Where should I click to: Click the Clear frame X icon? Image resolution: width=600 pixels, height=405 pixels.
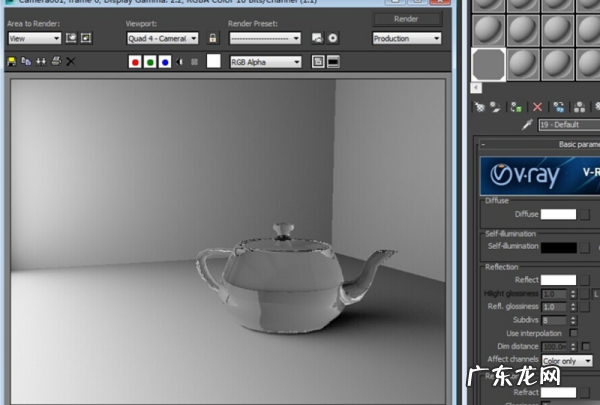71,62
